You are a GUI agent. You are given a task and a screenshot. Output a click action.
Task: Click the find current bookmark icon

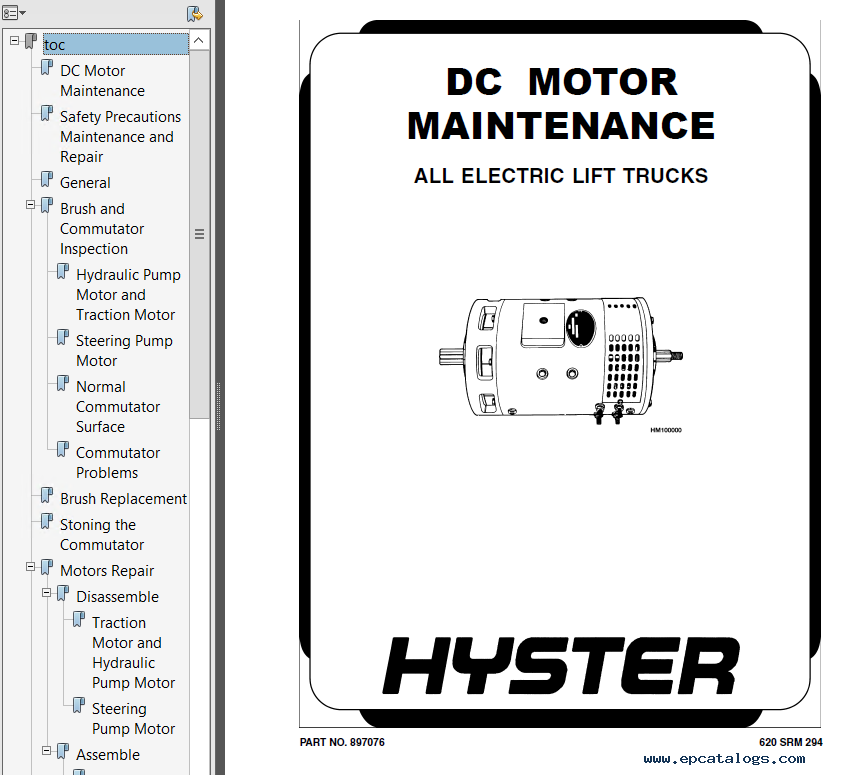[194, 14]
